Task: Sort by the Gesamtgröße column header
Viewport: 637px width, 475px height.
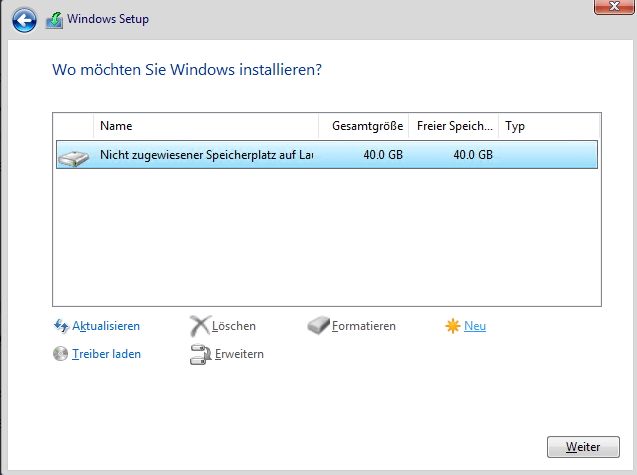Action: tap(364, 126)
